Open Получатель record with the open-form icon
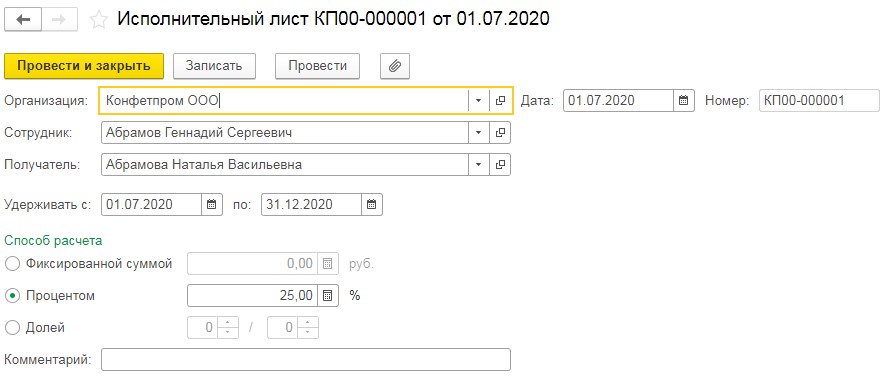 (500, 165)
